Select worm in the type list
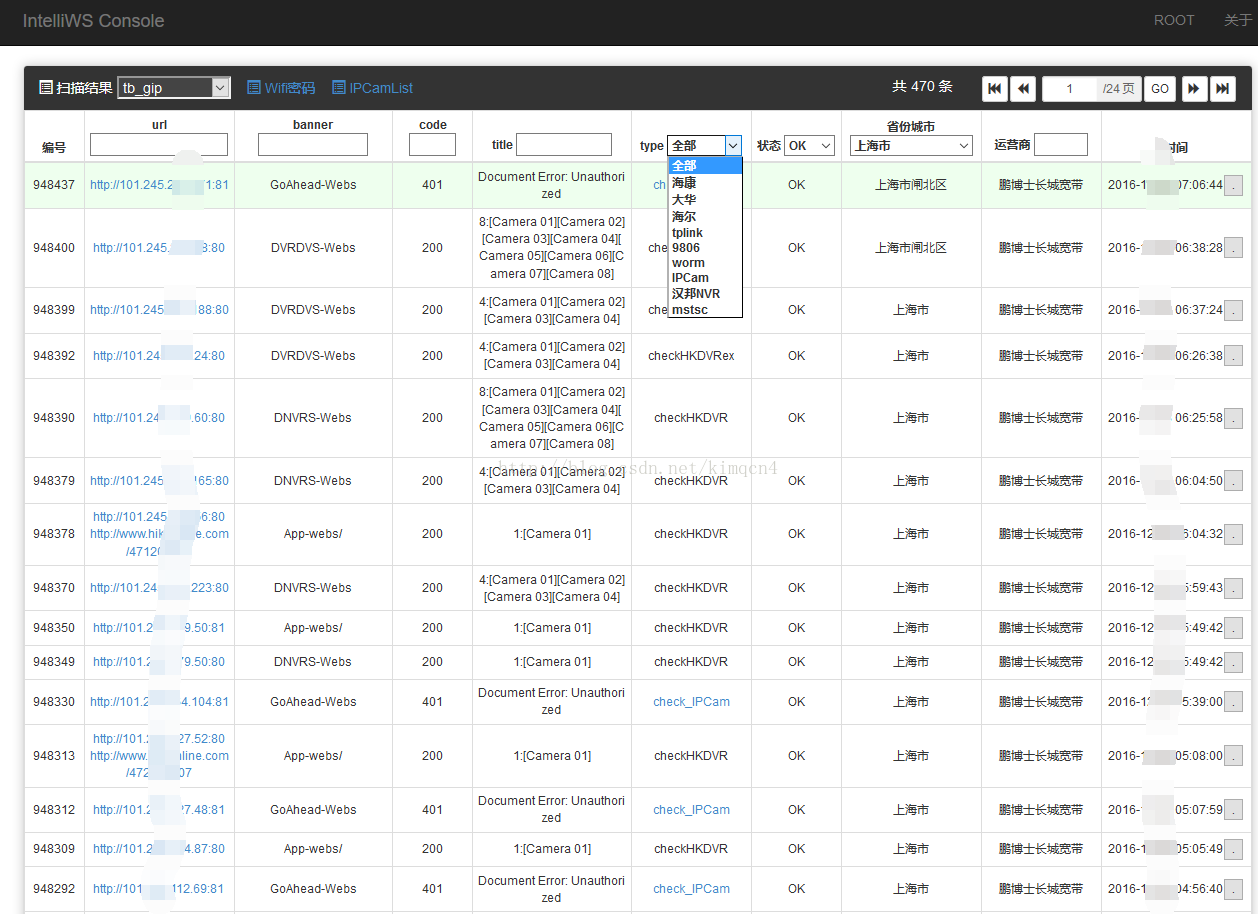 click(x=705, y=262)
